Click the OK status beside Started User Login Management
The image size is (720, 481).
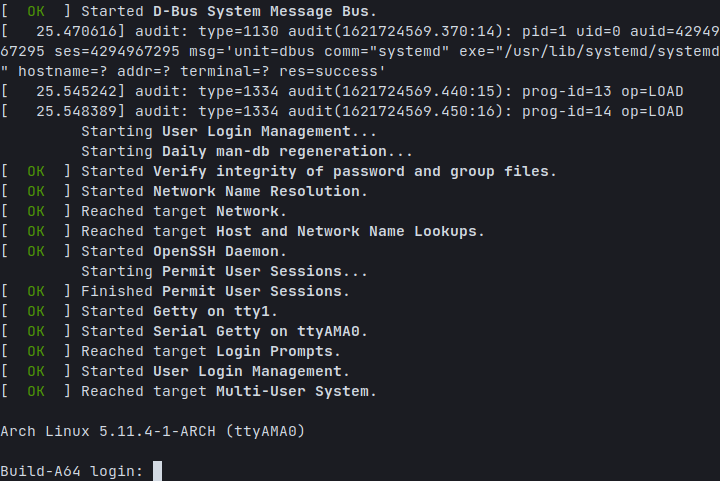pos(36,371)
